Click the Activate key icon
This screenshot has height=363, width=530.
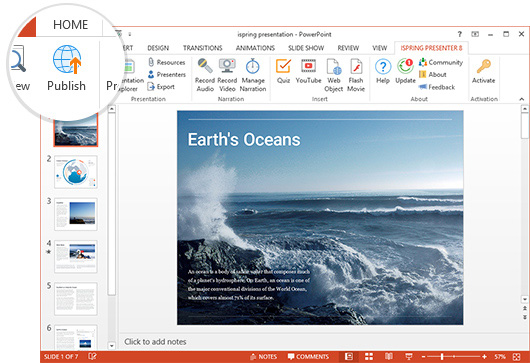[x=484, y=66]
